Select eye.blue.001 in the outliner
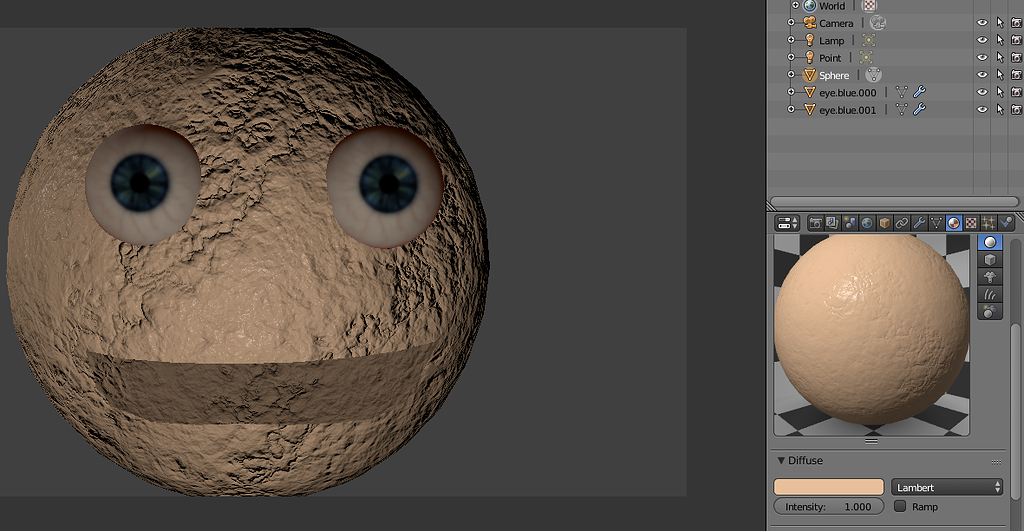 coord(848,110)
